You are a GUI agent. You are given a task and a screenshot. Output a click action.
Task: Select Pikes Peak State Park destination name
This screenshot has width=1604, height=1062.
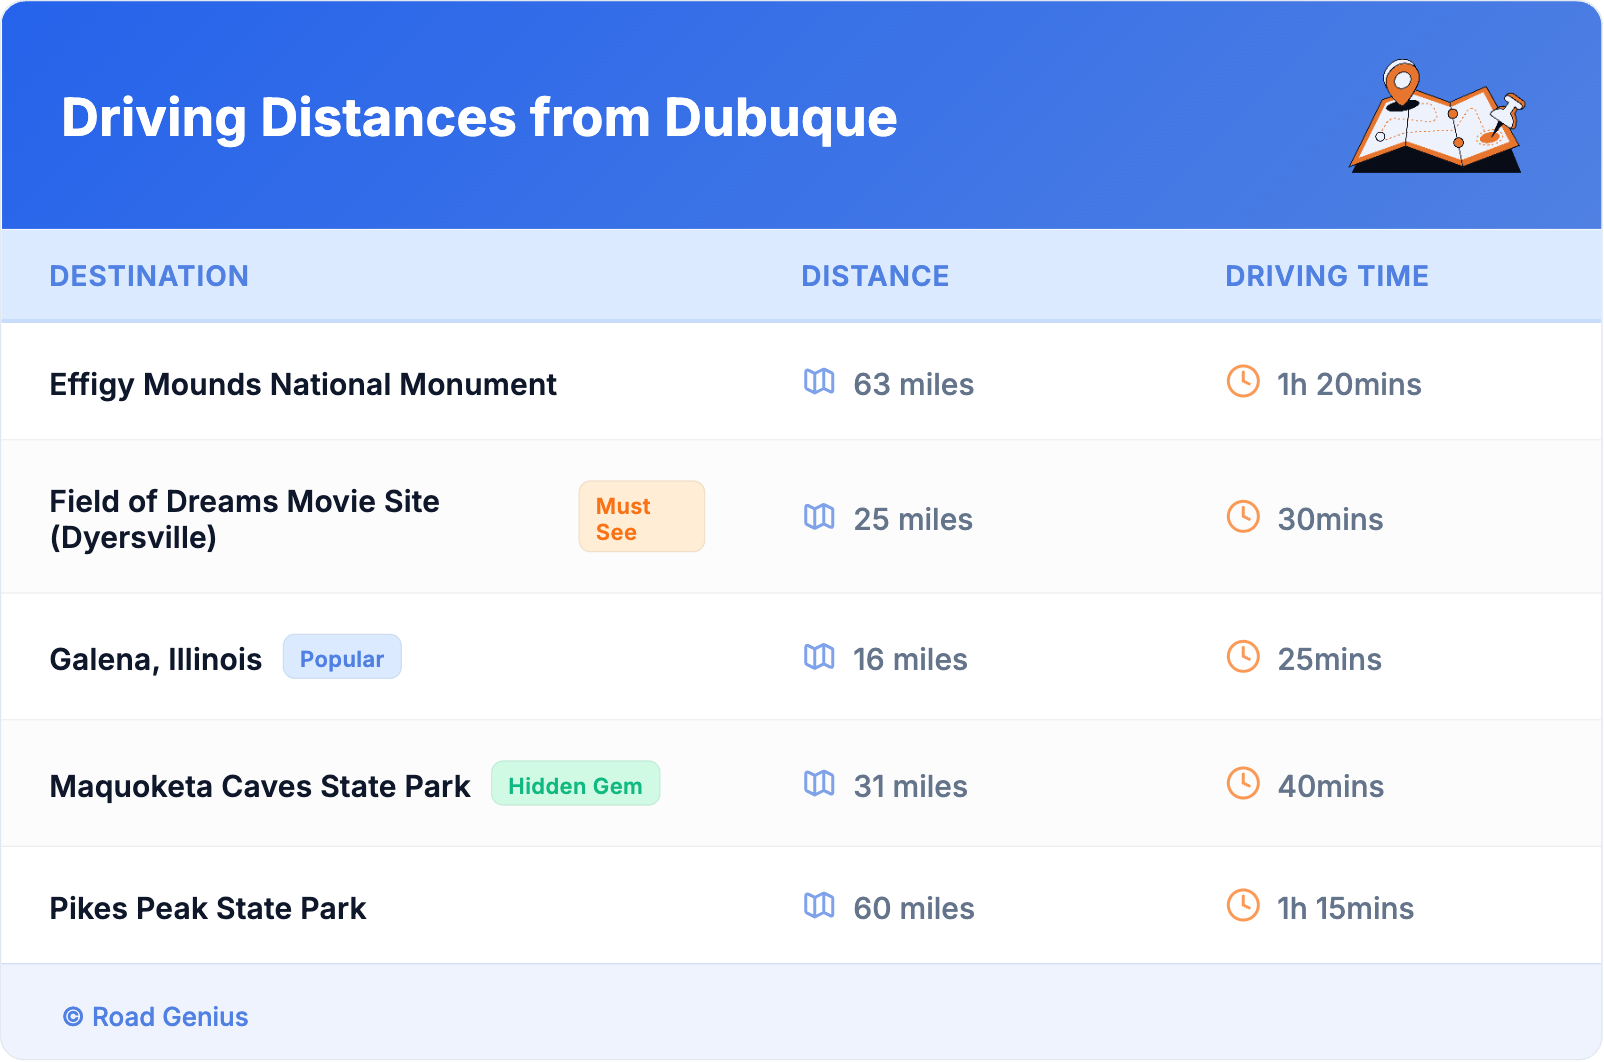[208, 909]
